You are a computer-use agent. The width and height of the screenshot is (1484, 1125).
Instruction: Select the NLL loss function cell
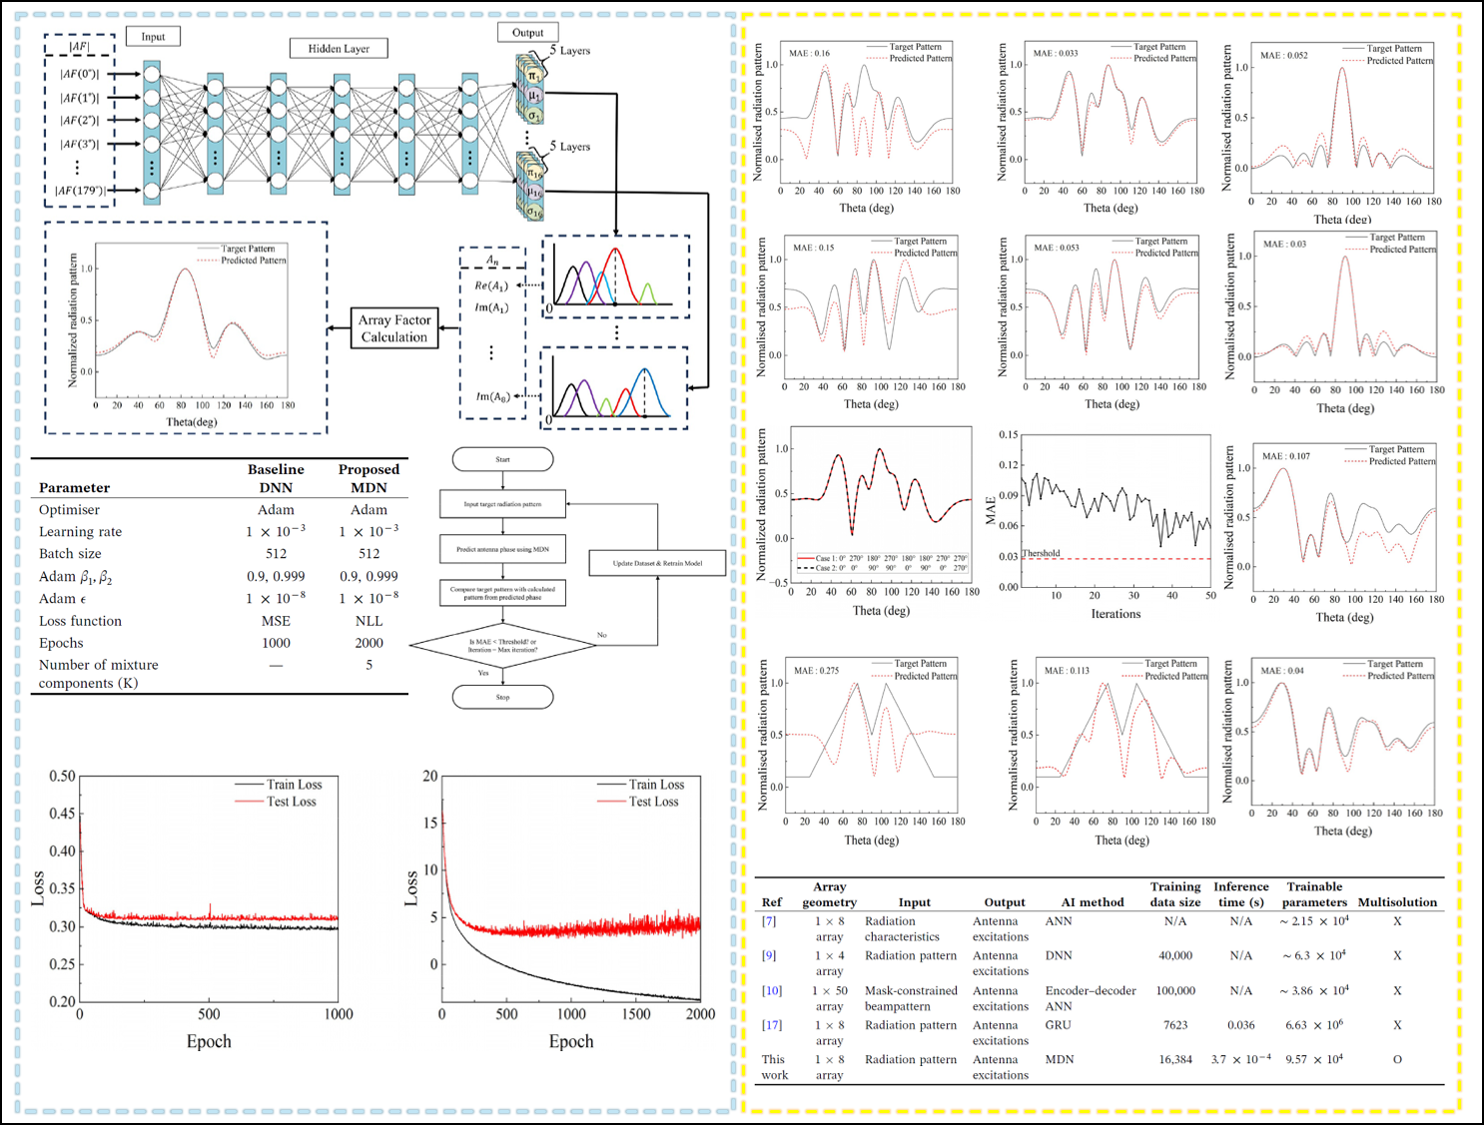pos(369,621)
